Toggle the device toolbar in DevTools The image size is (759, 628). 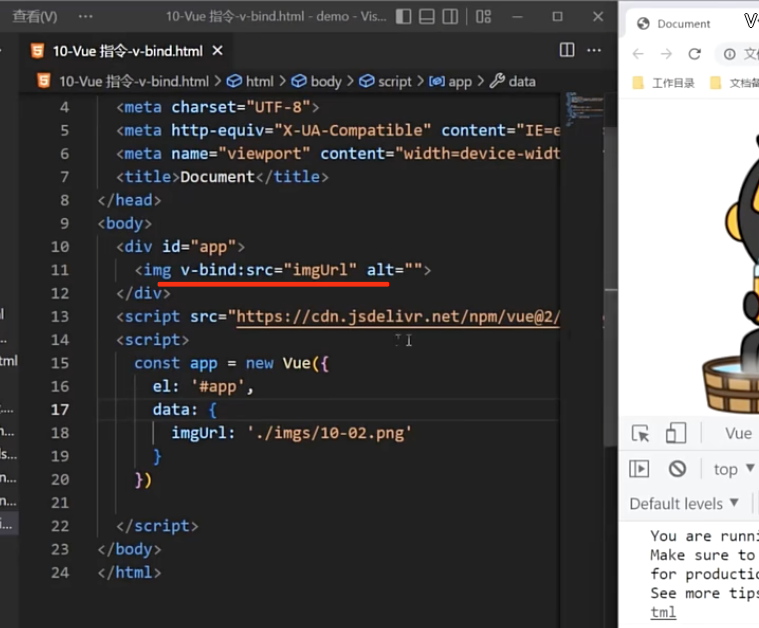[x=676, y=433]
